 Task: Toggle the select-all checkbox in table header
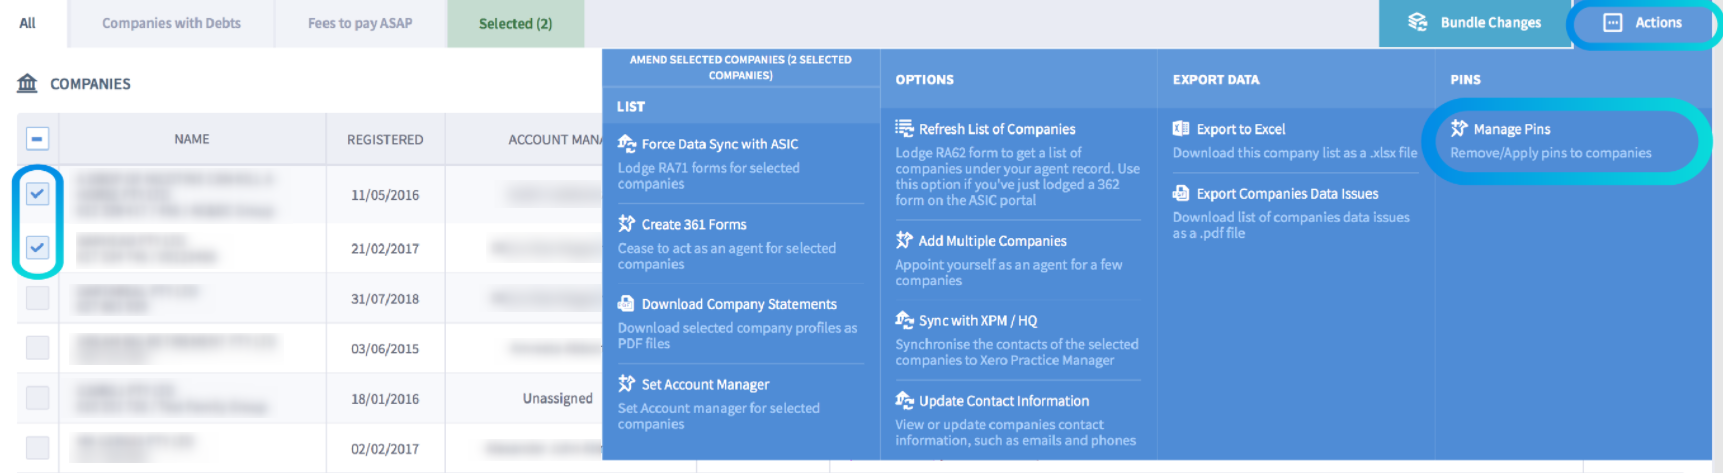37,139
